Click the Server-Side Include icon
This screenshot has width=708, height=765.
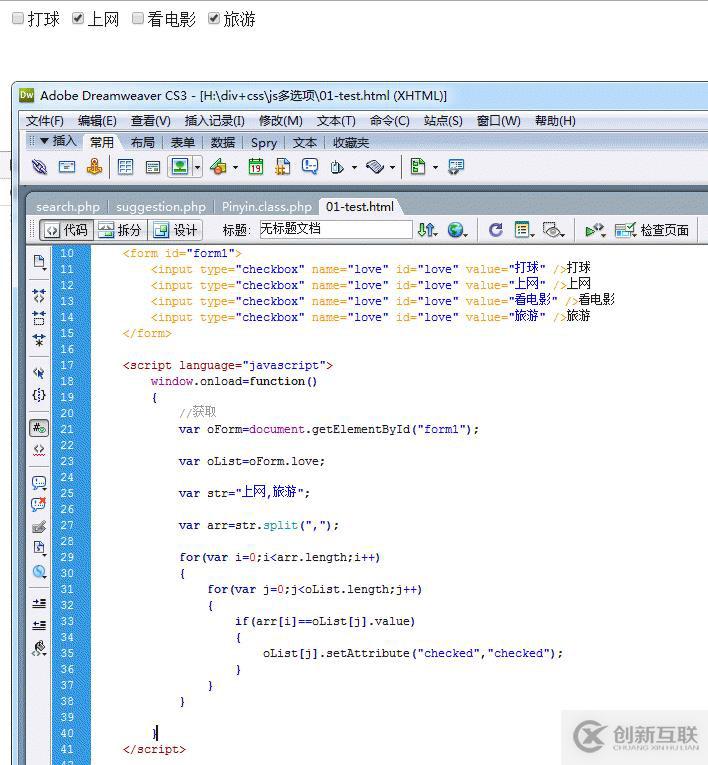click(x=283, y=167)
